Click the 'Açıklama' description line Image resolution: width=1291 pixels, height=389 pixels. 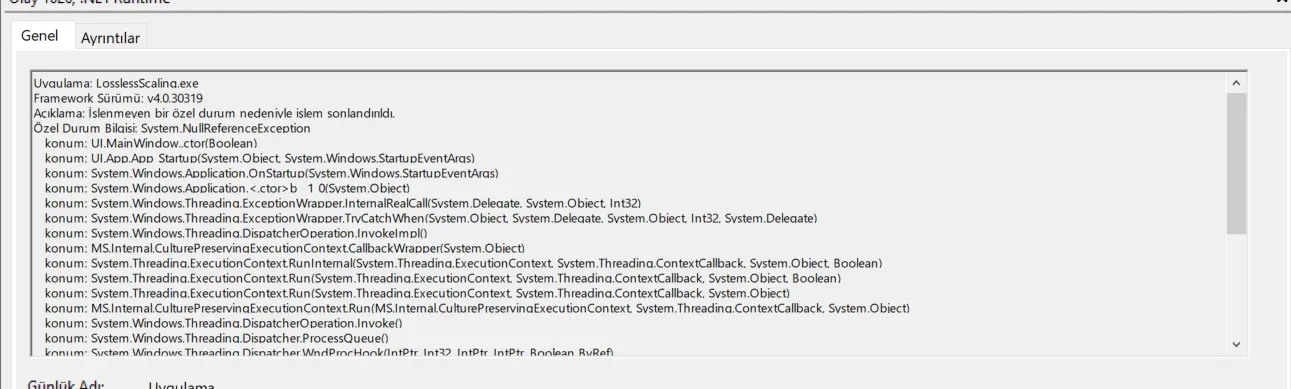click(214, 113)
